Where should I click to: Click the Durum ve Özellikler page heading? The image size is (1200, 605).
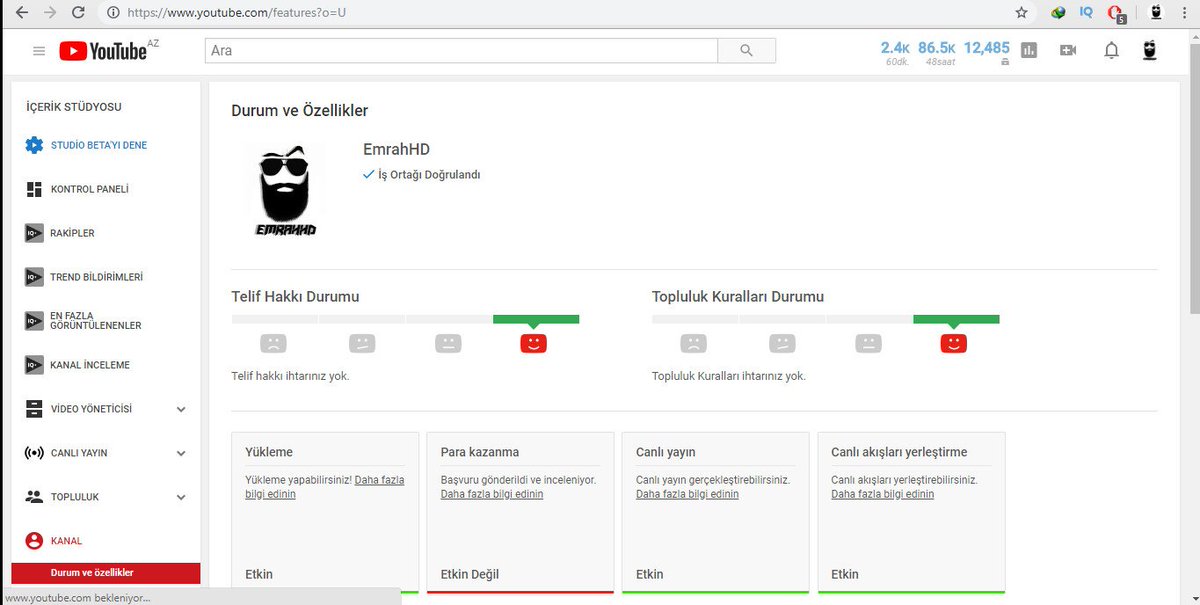[300, 111]
